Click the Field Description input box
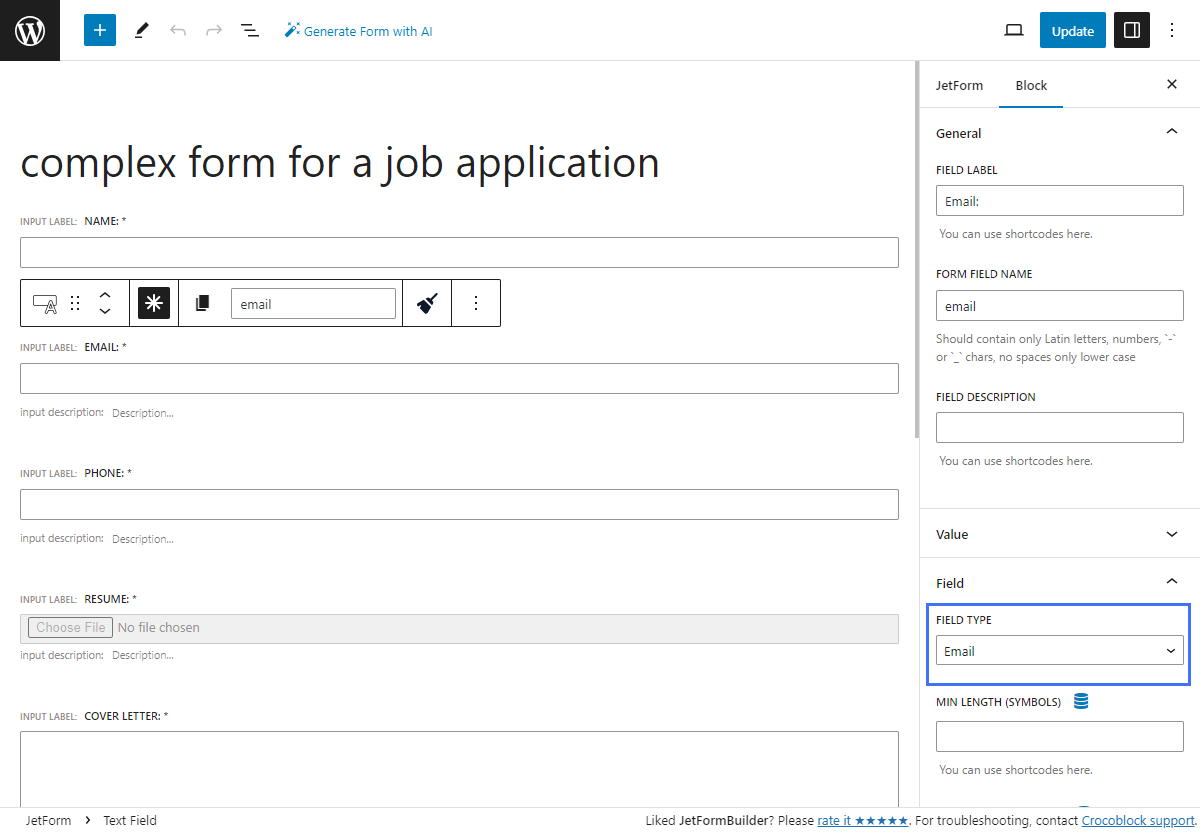The width and height of the screenshot is (1200, 832). tap(1059, 427)
